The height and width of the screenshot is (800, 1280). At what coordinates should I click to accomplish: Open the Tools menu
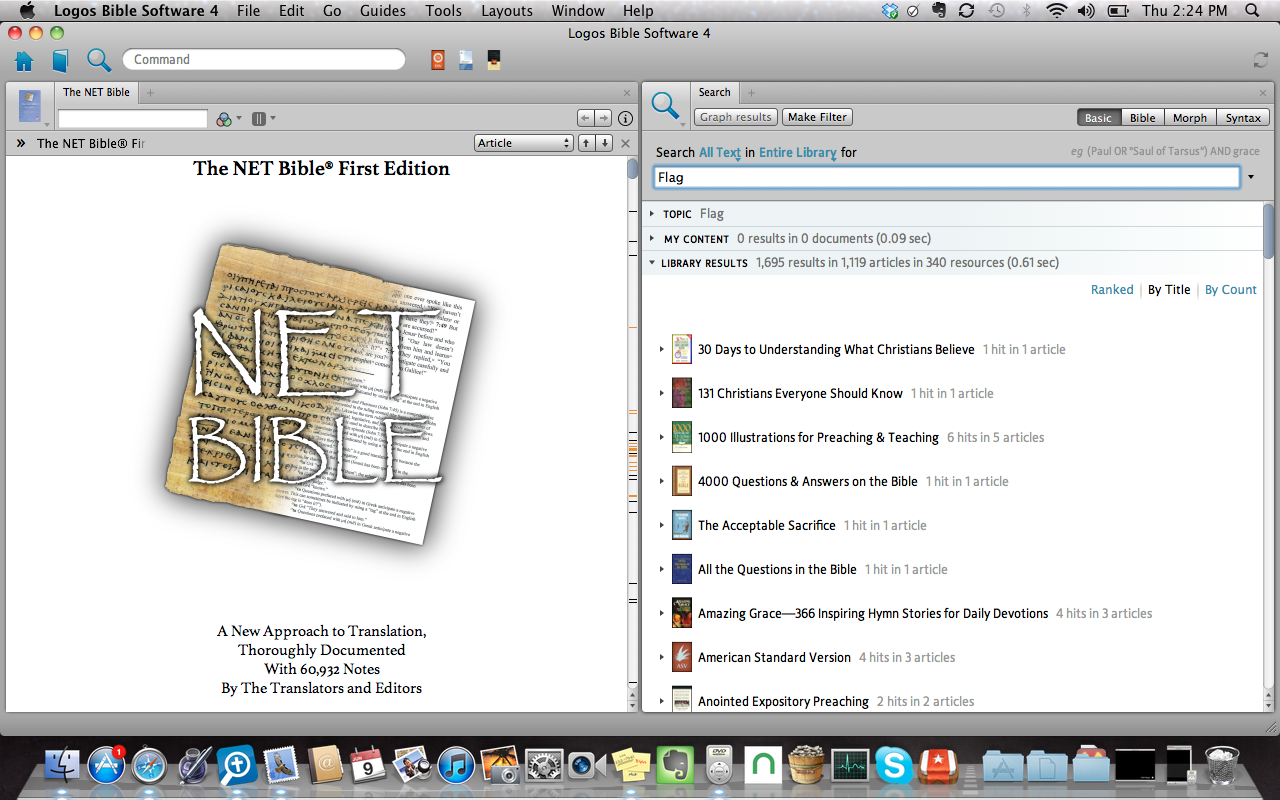[x=443, y=11]
